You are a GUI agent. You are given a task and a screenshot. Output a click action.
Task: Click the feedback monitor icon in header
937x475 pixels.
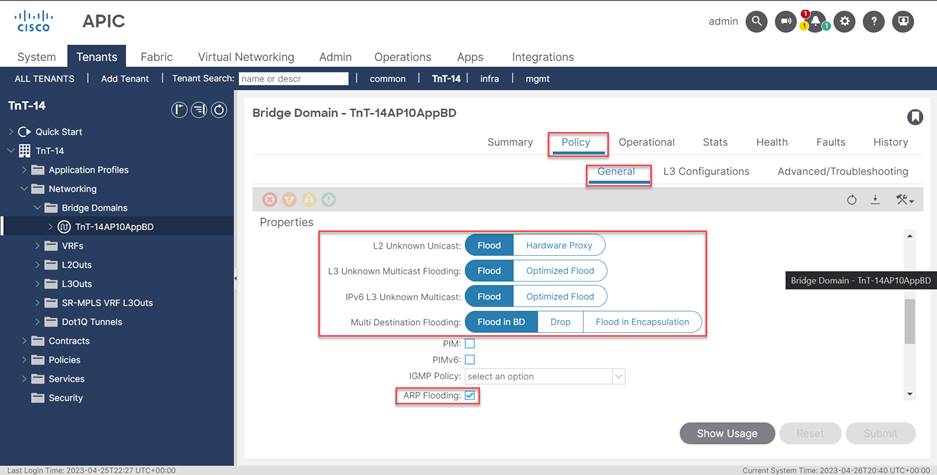pyautogui.click(x=903, y=22)
